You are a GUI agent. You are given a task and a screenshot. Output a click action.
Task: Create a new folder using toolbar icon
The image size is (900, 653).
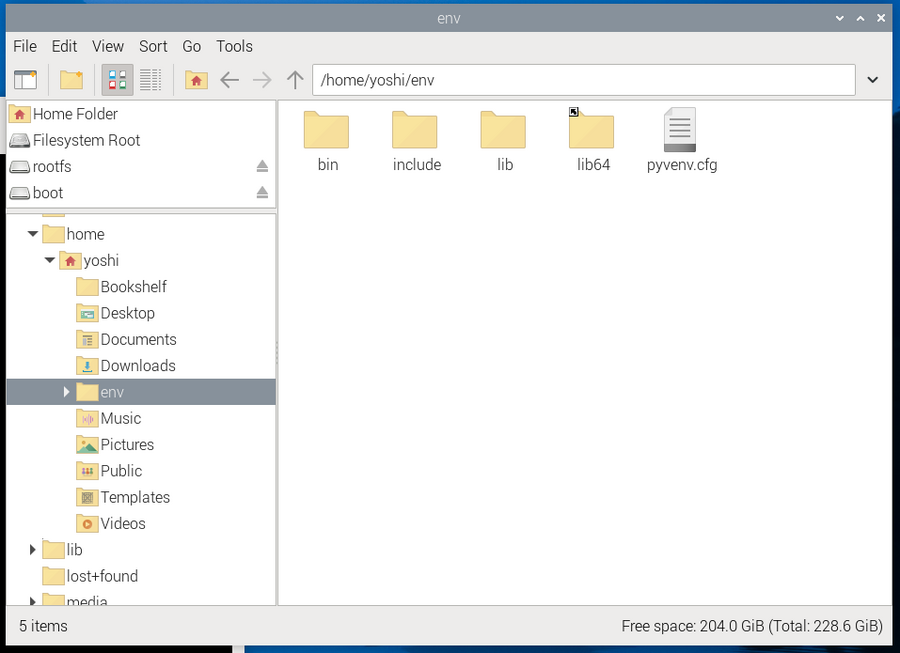(71, 80)
